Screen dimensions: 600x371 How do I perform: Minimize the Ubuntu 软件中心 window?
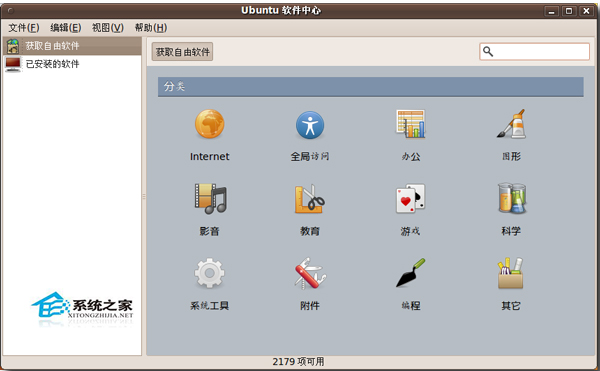coord(551,11)
